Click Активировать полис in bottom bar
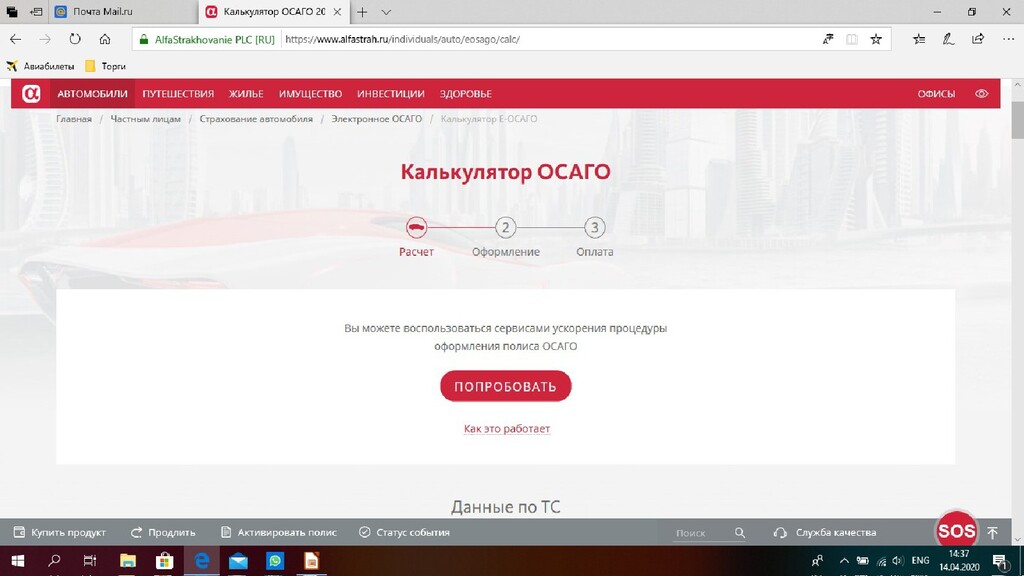The image size is (1024, 576). coord(279,532)
